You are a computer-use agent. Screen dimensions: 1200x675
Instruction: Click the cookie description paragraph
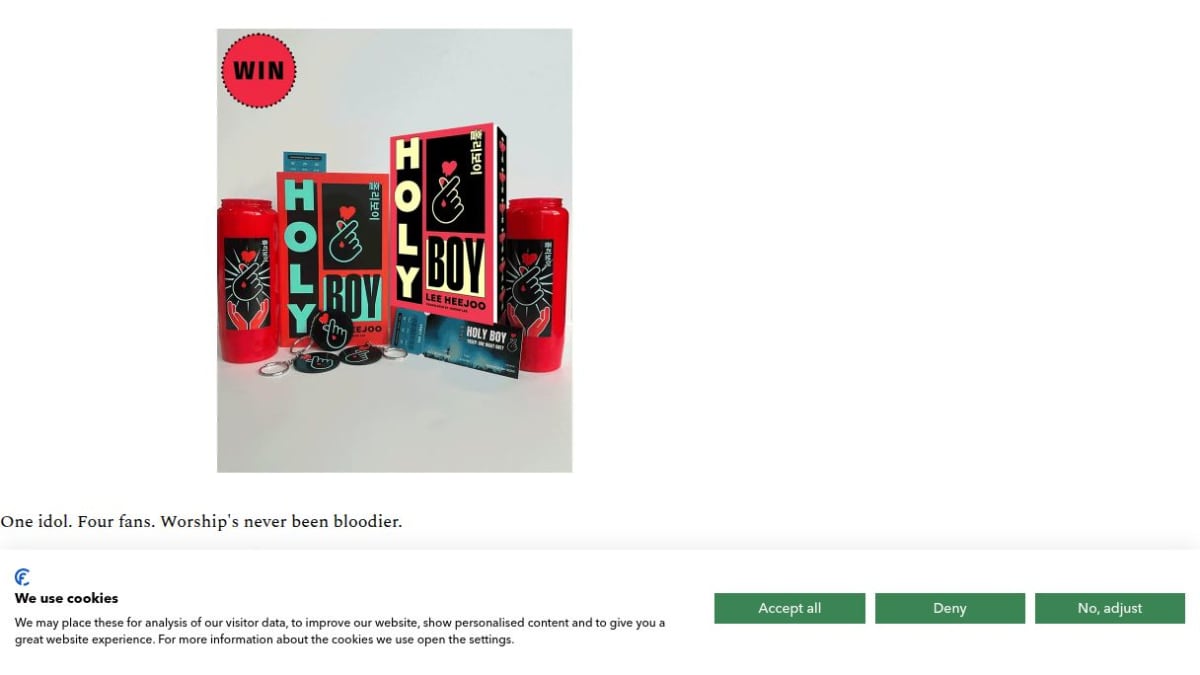pos(340,631)
